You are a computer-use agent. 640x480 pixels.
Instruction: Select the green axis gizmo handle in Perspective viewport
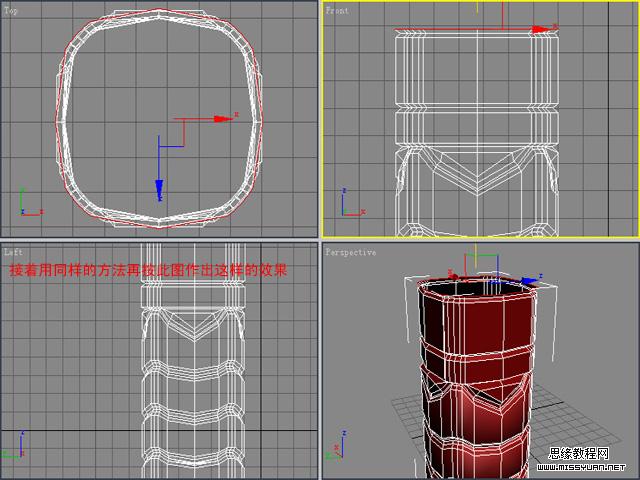[482, 256]
